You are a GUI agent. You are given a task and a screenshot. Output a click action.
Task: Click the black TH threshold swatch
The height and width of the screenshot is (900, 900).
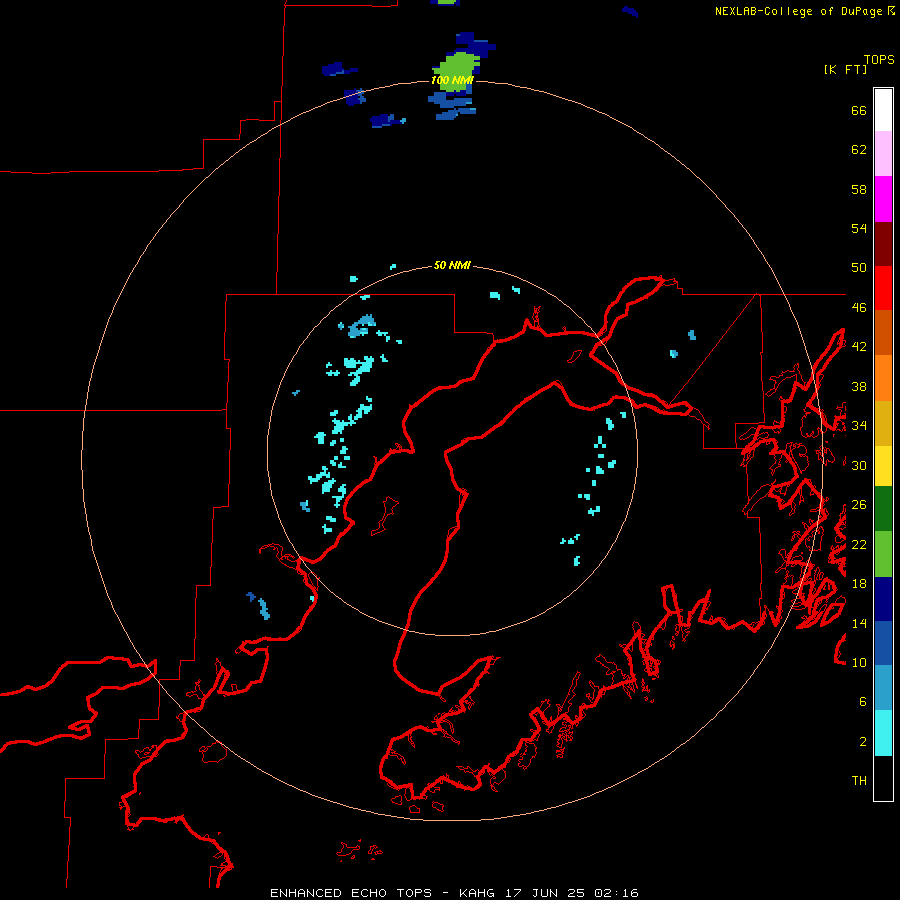(883, 778)
